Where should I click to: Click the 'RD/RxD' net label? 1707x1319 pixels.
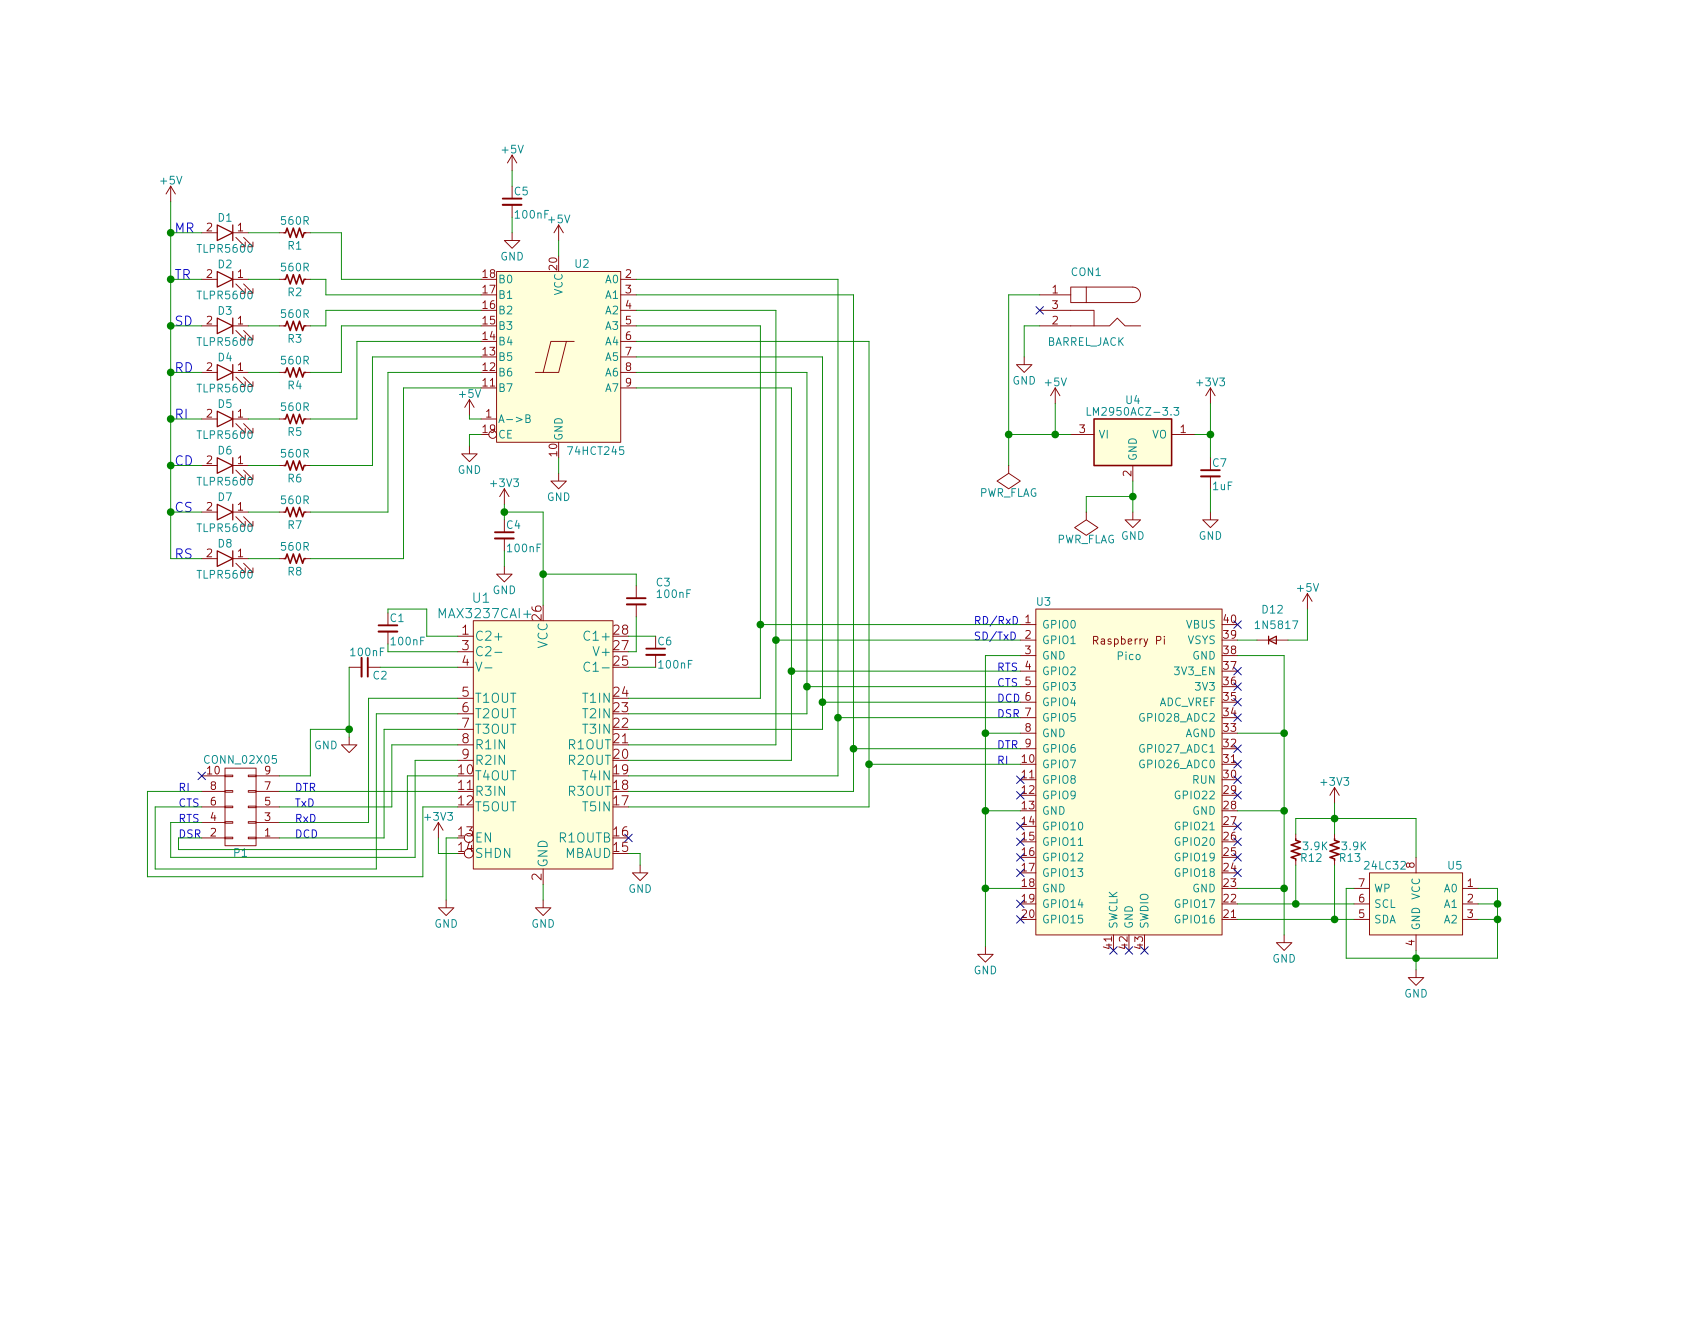[996, 620]
